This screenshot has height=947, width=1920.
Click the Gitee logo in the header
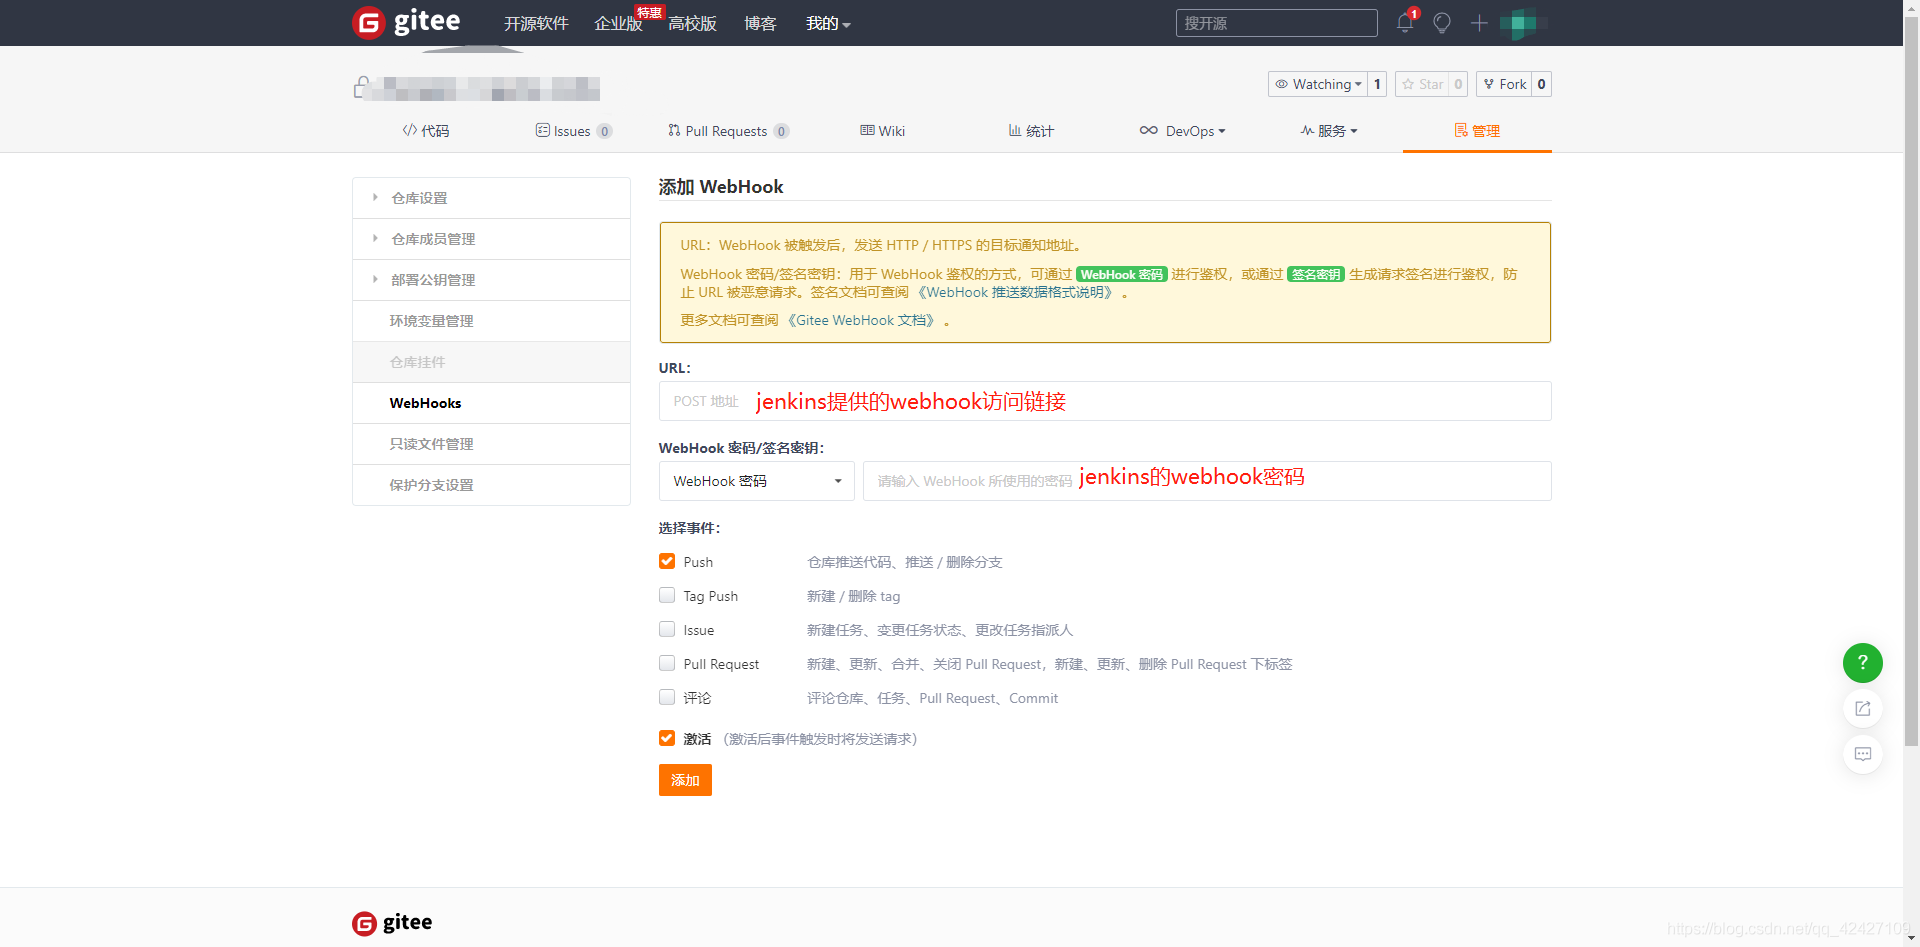click(407, 22)
